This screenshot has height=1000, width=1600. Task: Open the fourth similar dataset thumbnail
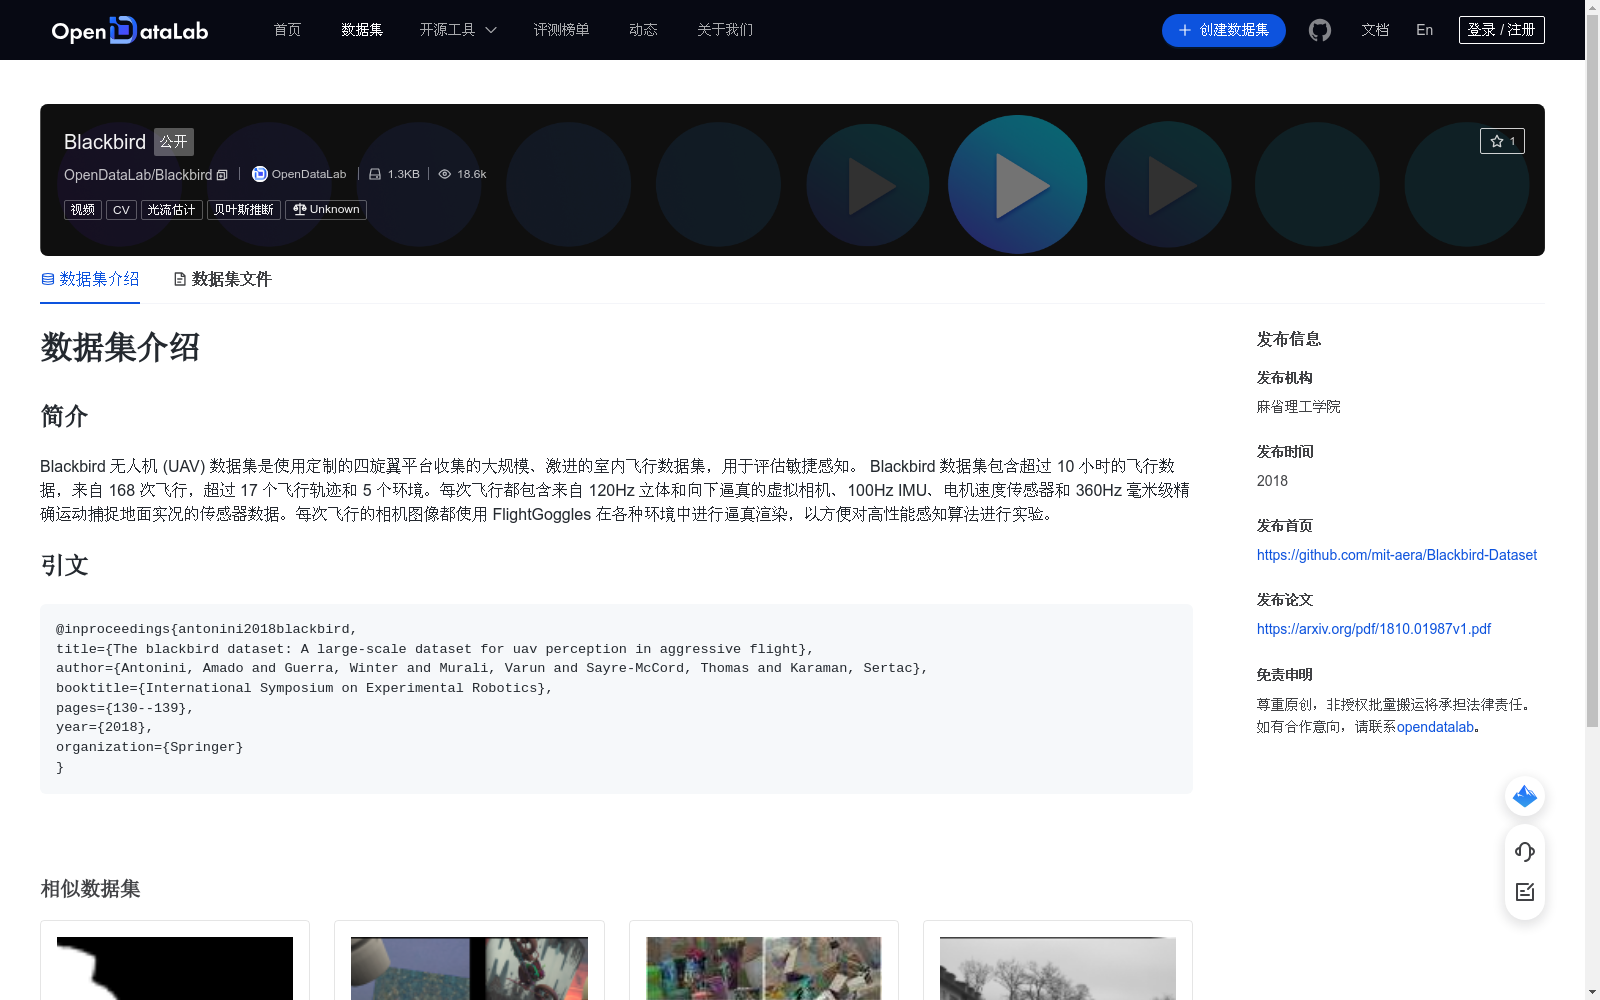click(x=1058, y=968)
